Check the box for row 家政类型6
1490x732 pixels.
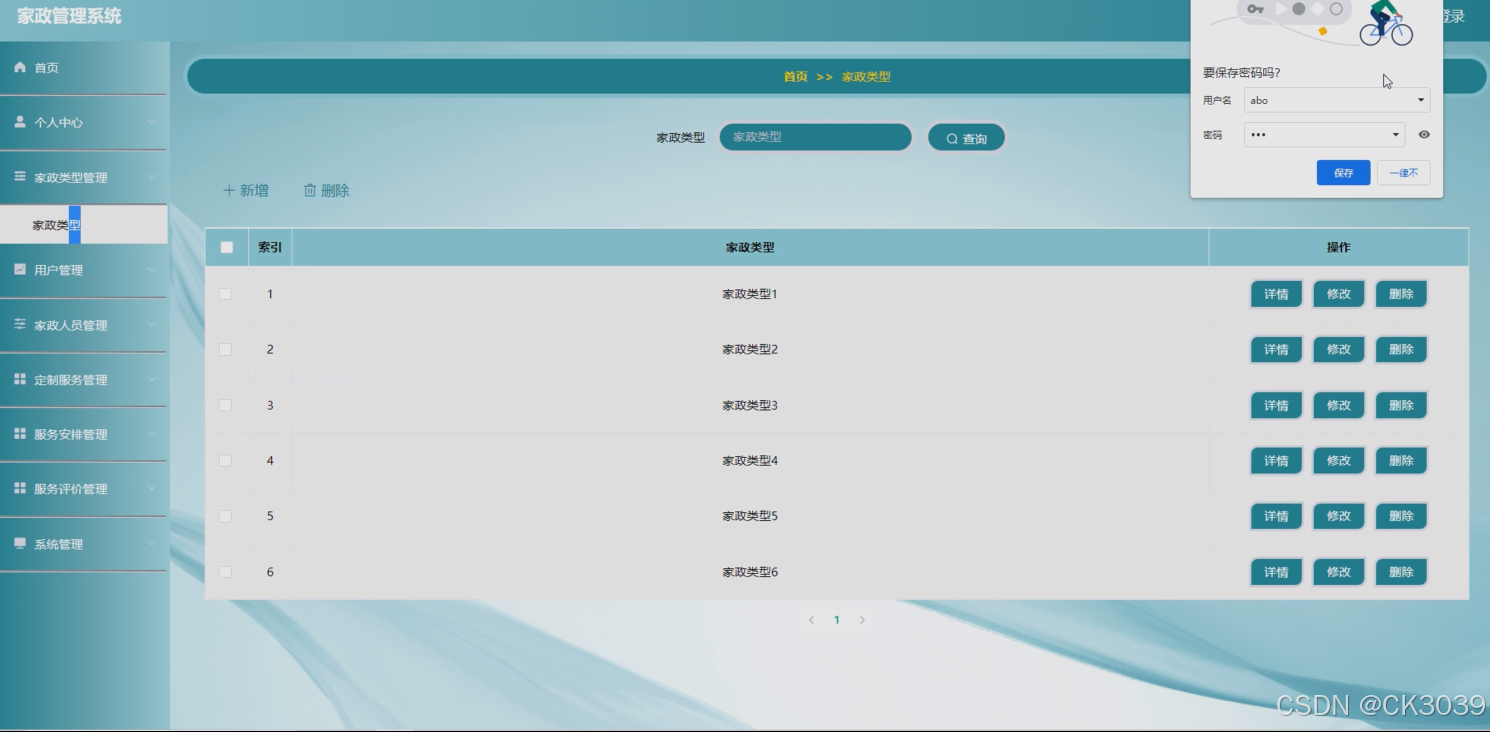(x=225, y=572)
